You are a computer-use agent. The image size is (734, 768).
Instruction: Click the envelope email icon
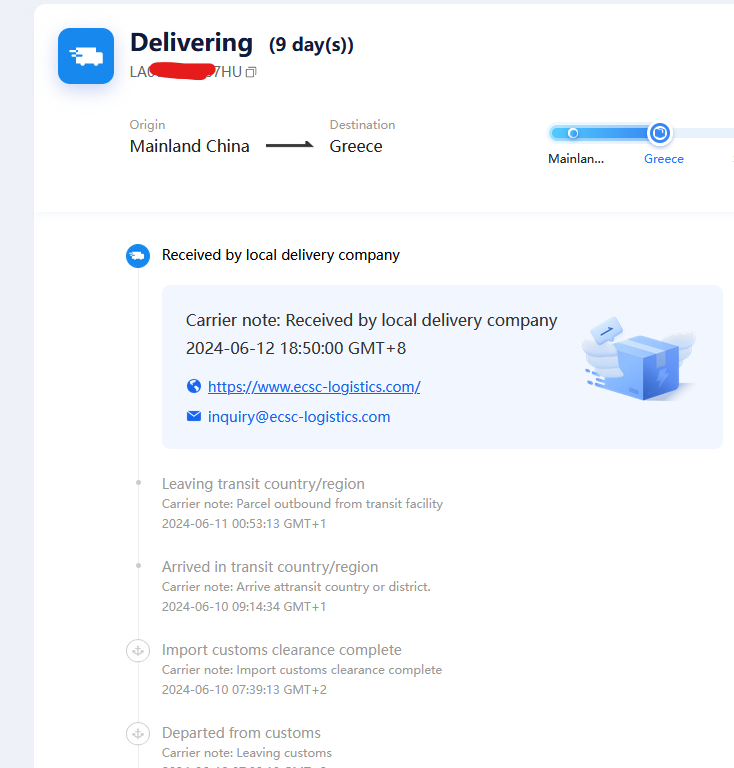[x=194, y=416]
